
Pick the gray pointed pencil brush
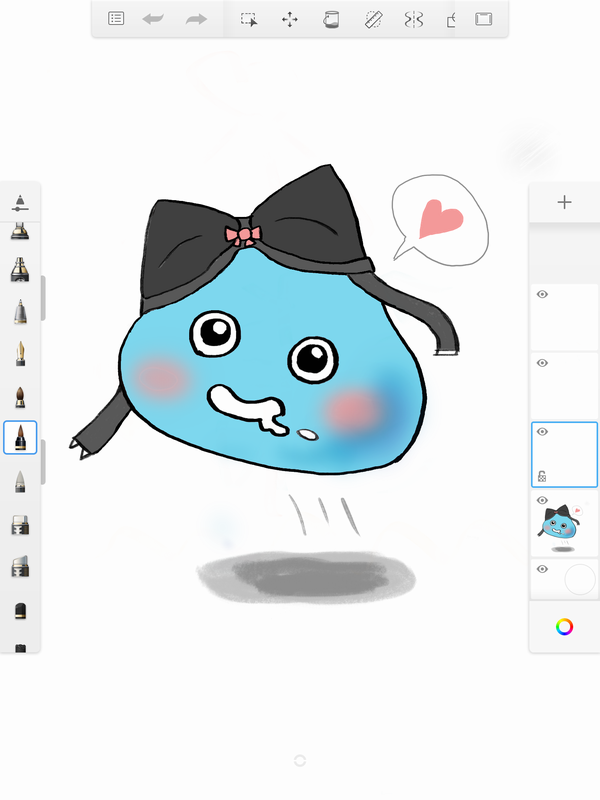20,482
